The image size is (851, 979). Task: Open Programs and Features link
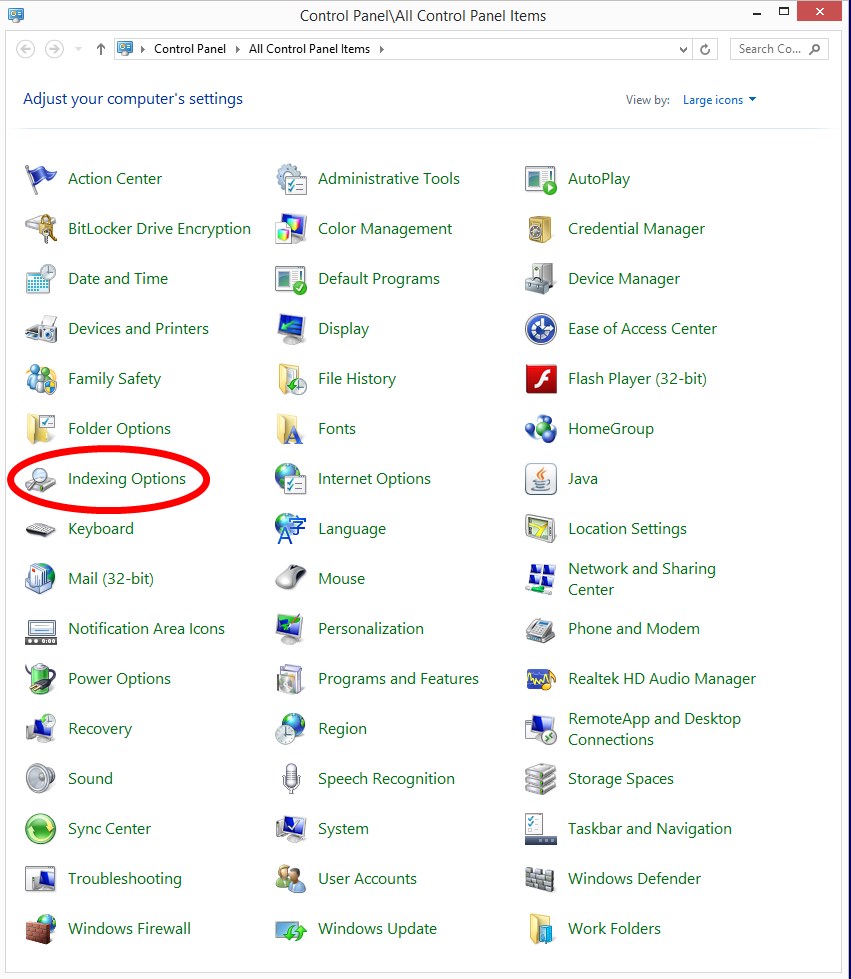pyautogui.click(x=398, y=679)
